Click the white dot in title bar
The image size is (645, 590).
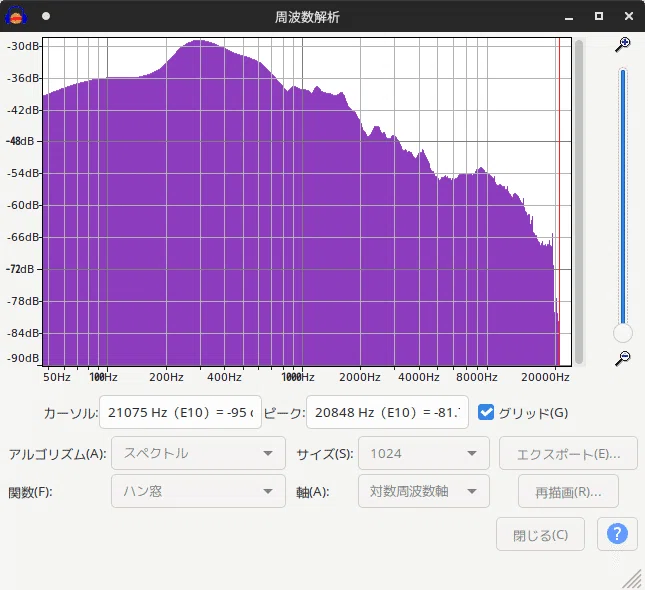[x=46, y=16]
